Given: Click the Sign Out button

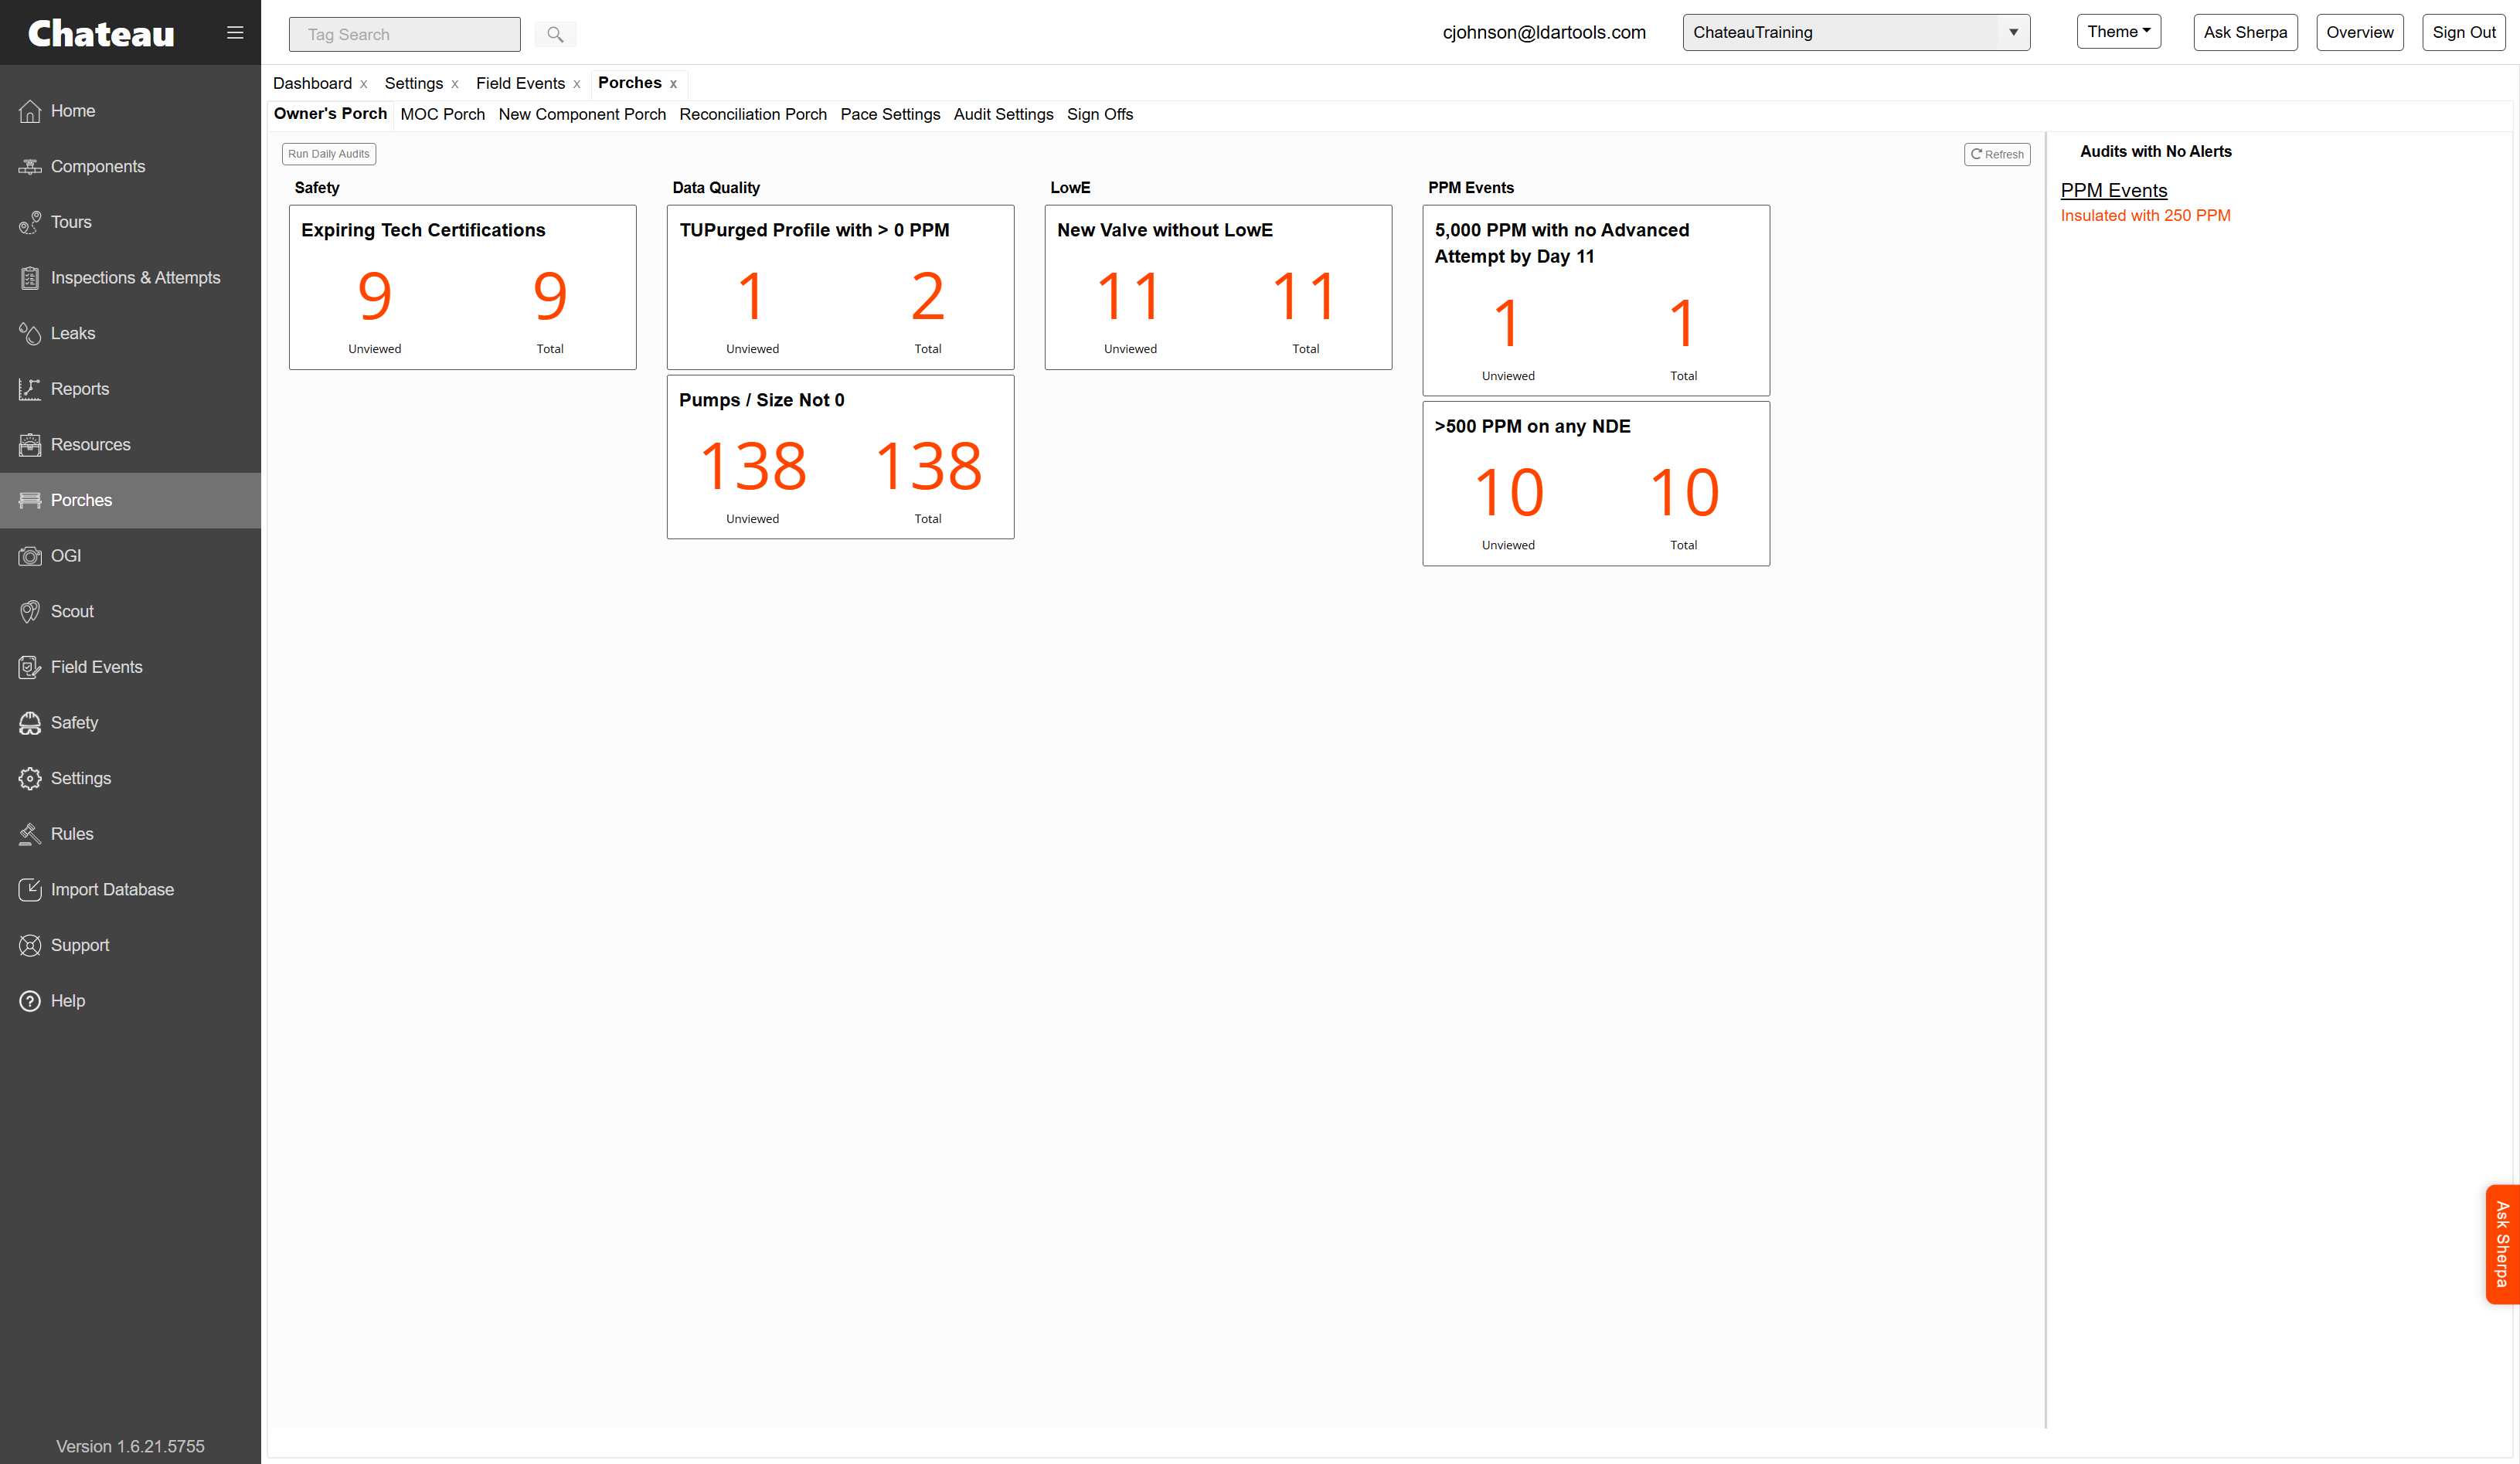Looking at the screenshot, I should click(x=2464, y=32).
